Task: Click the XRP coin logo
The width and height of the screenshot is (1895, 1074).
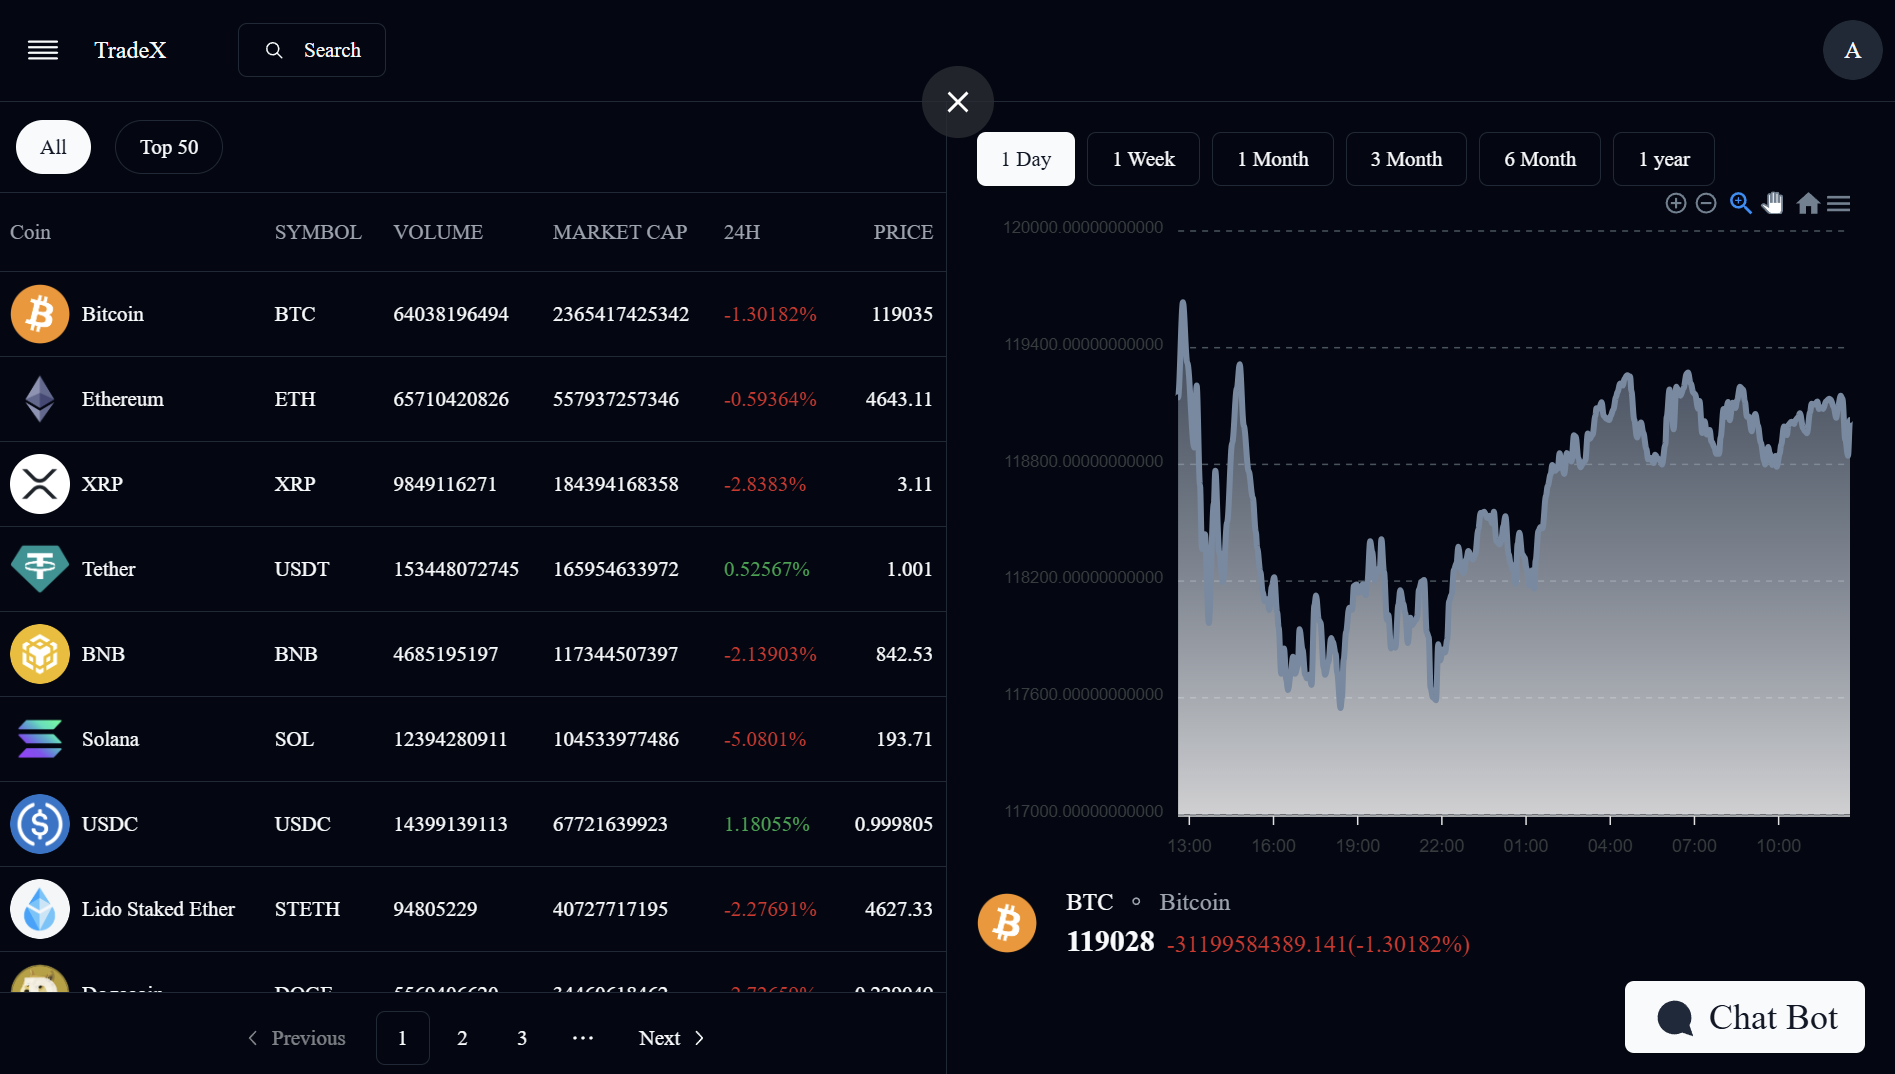Action: coord(40,484)
